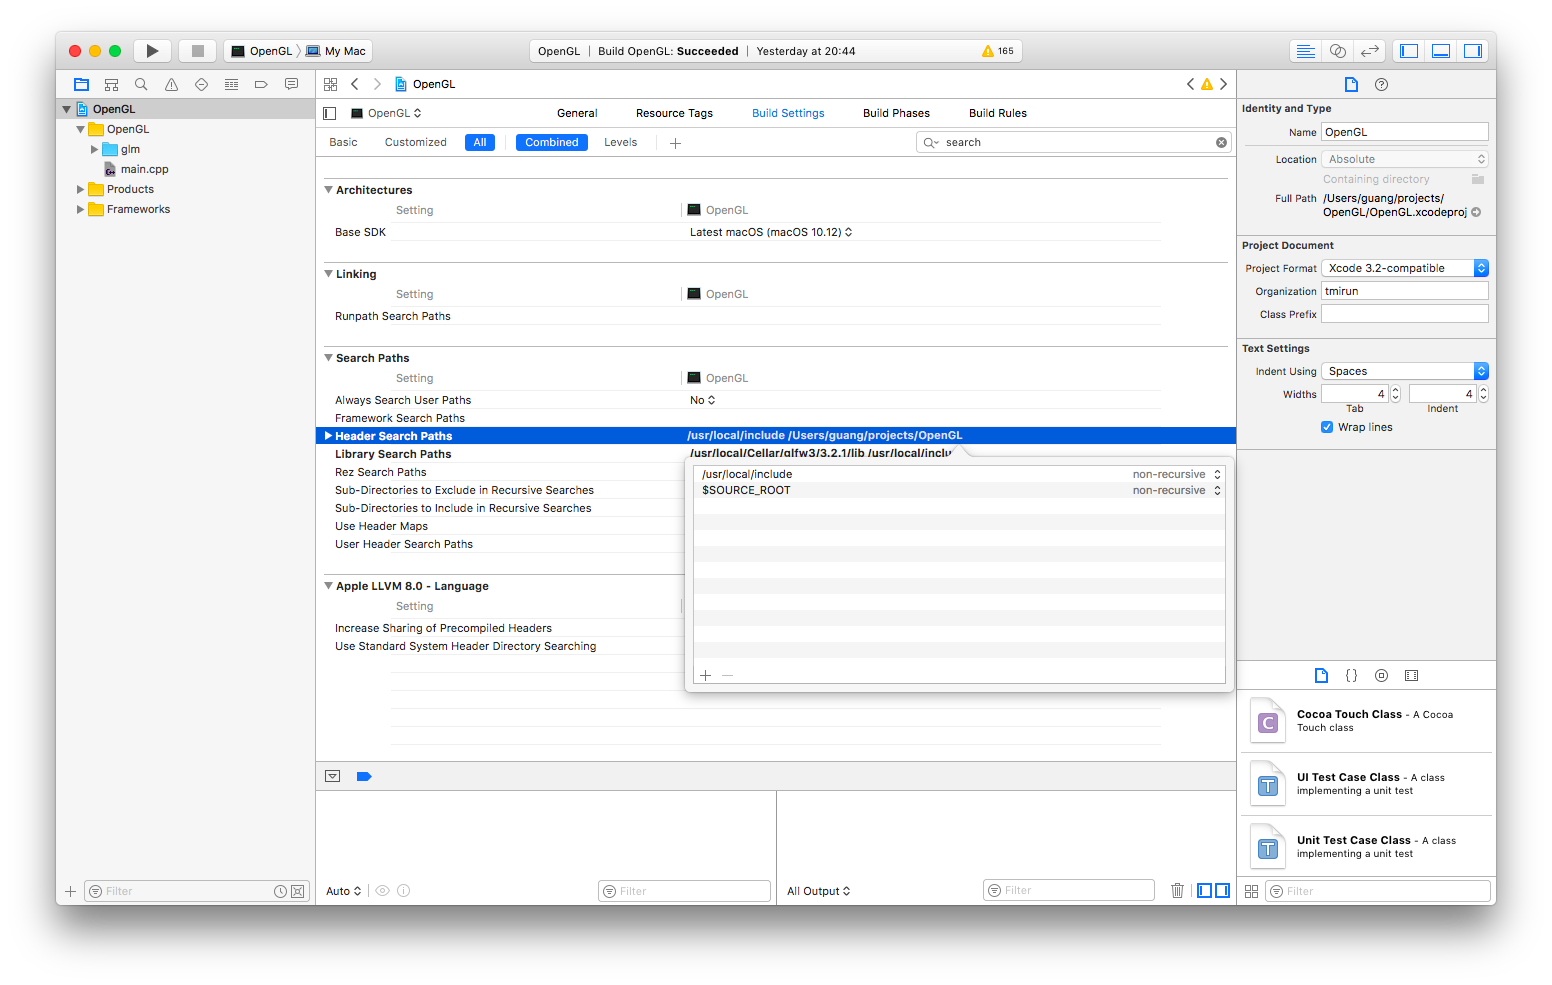
Task: Open the Code Snippet library
Action: [x=1351, y=676]
